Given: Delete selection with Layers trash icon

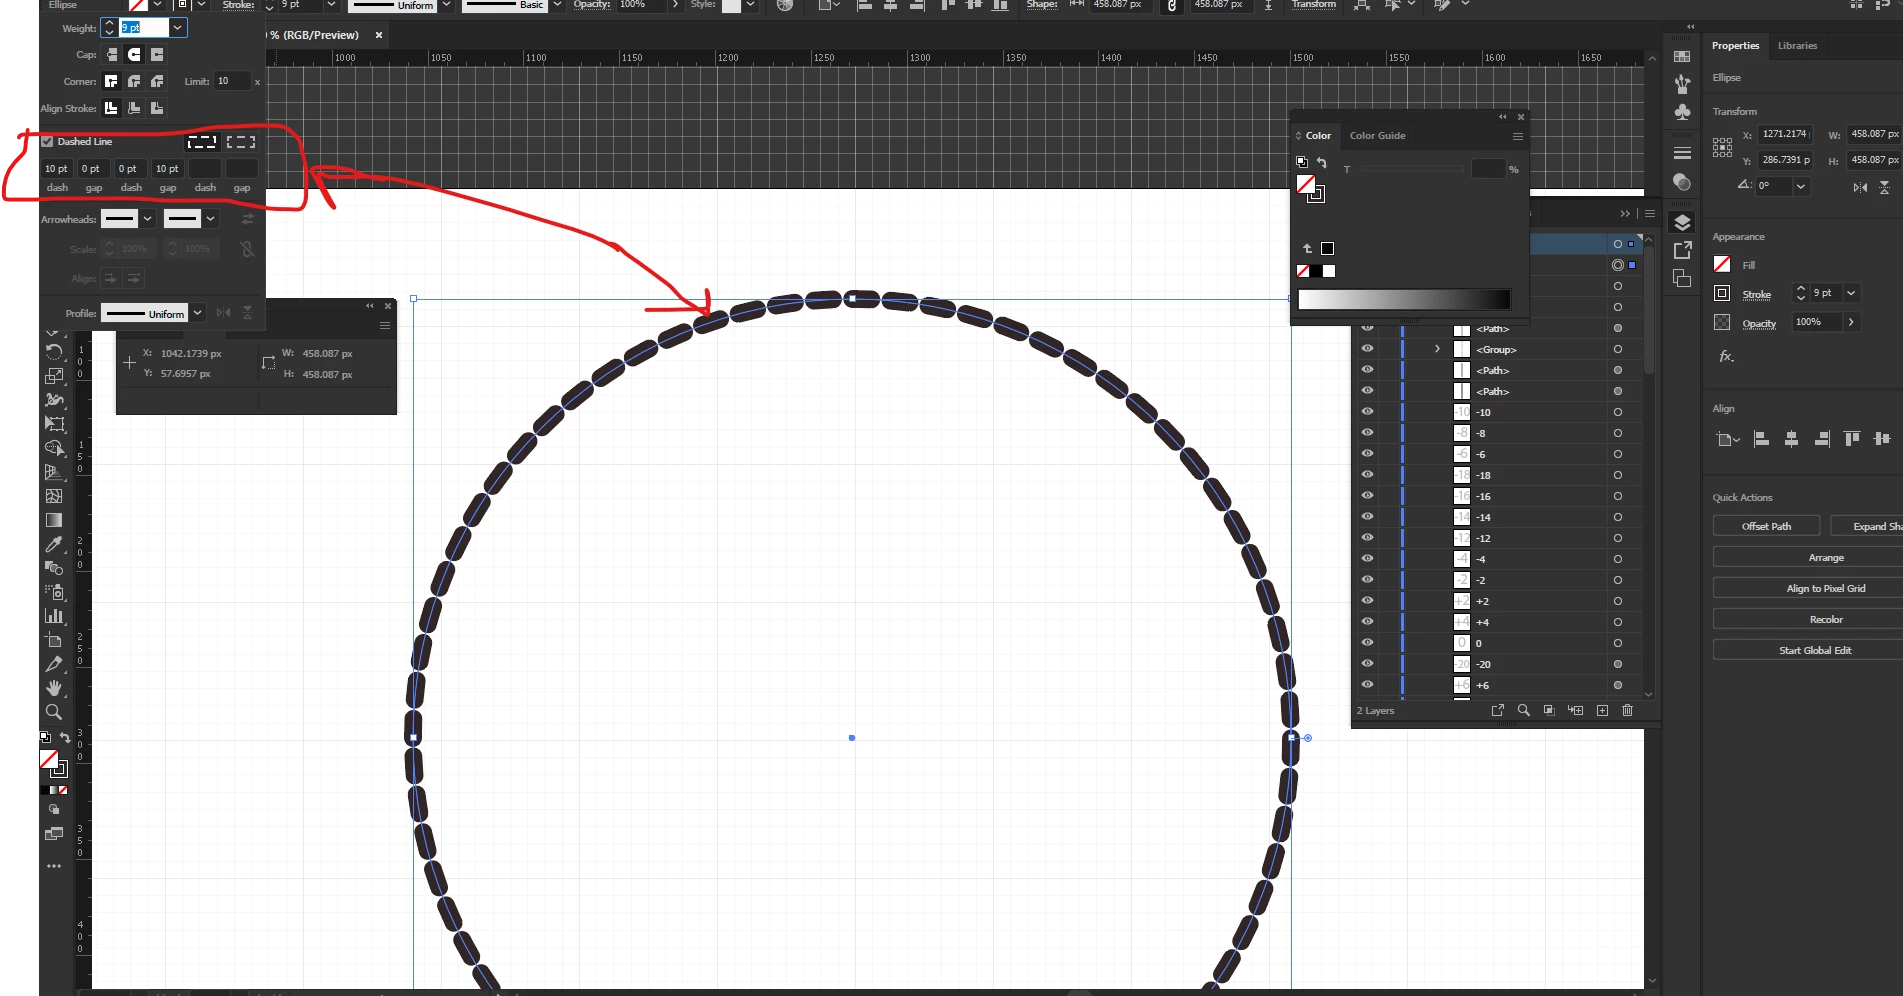Looking at the screenshot, I should 1627,710.
